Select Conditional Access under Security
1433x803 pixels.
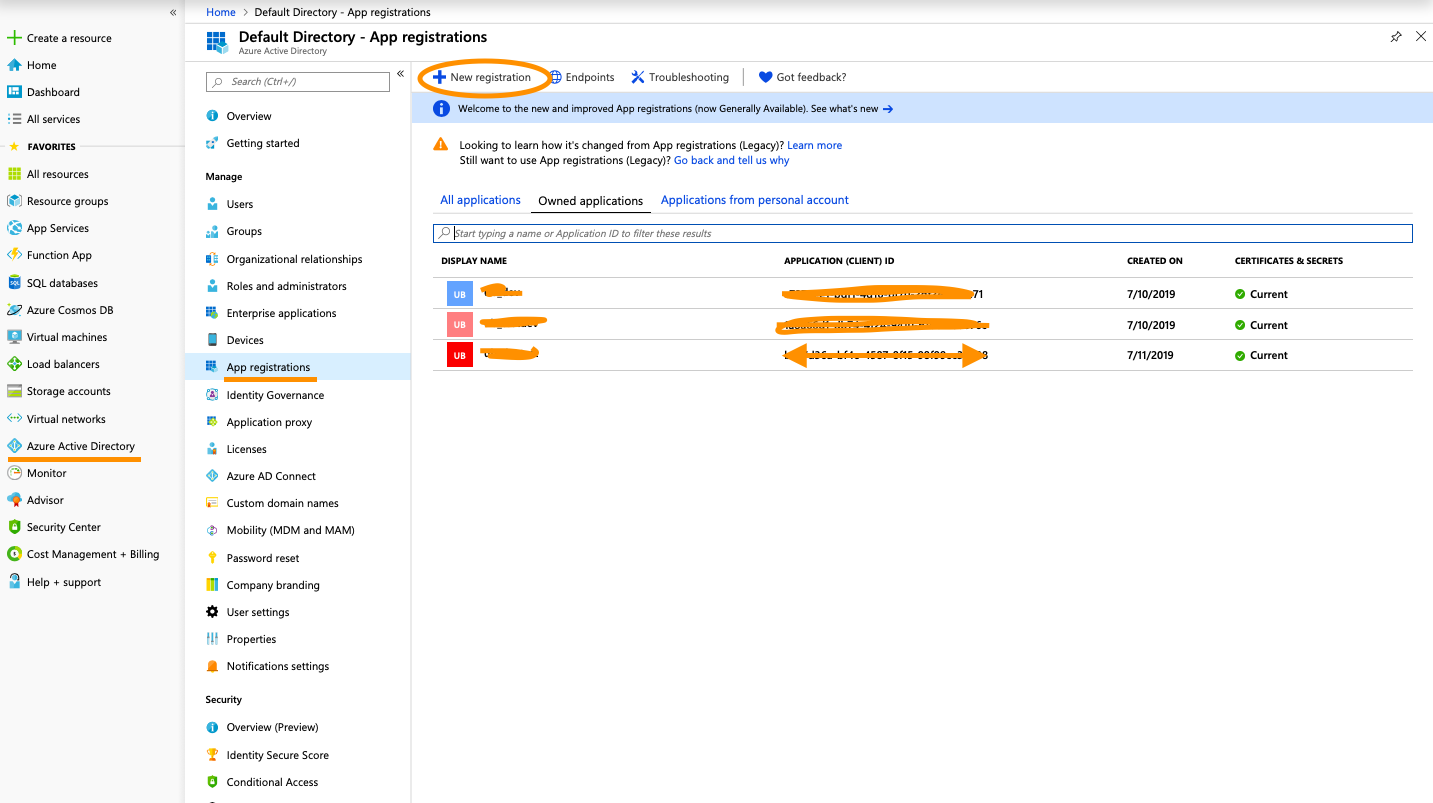[x=272, y=782]
